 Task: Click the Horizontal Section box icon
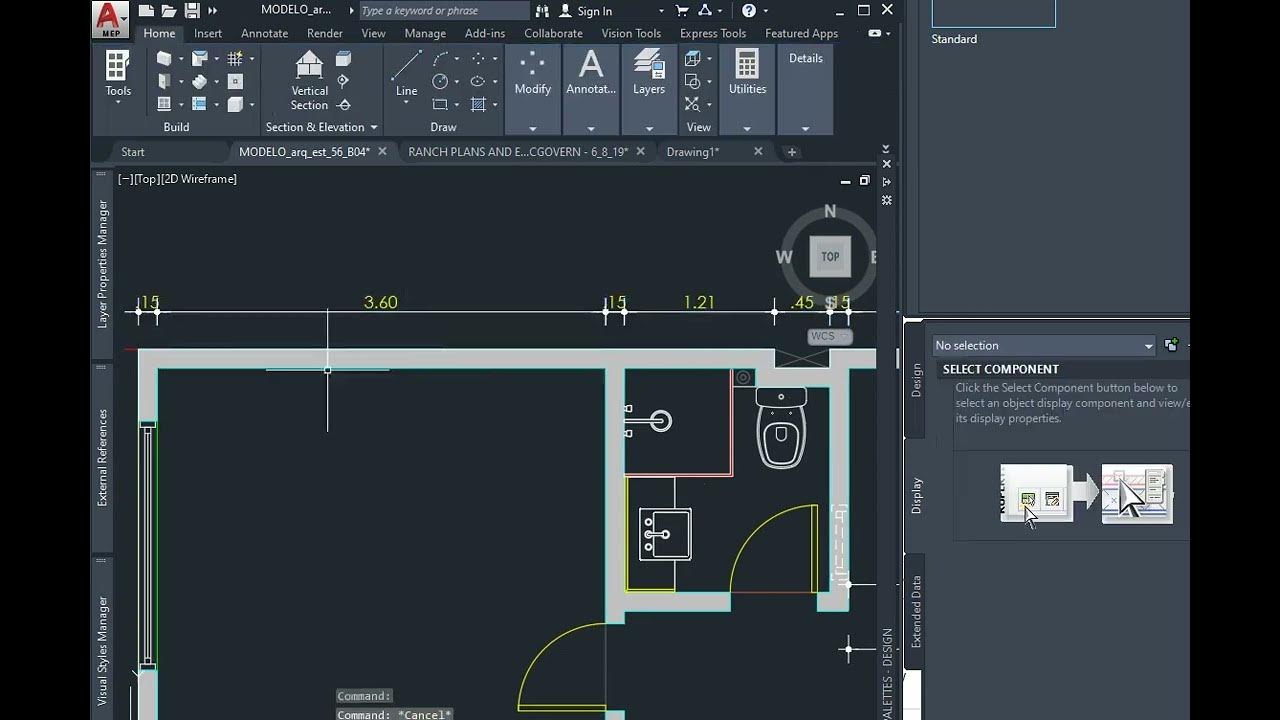click(344, 59)
